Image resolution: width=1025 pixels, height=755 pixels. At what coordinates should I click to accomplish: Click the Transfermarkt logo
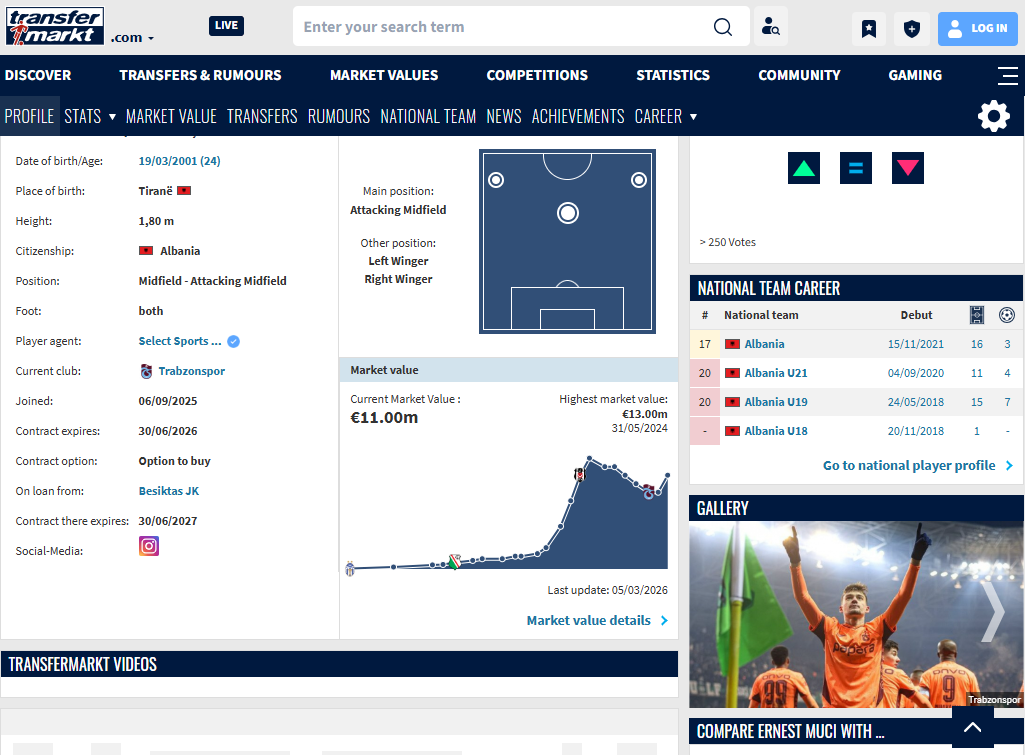click(54, 27)
